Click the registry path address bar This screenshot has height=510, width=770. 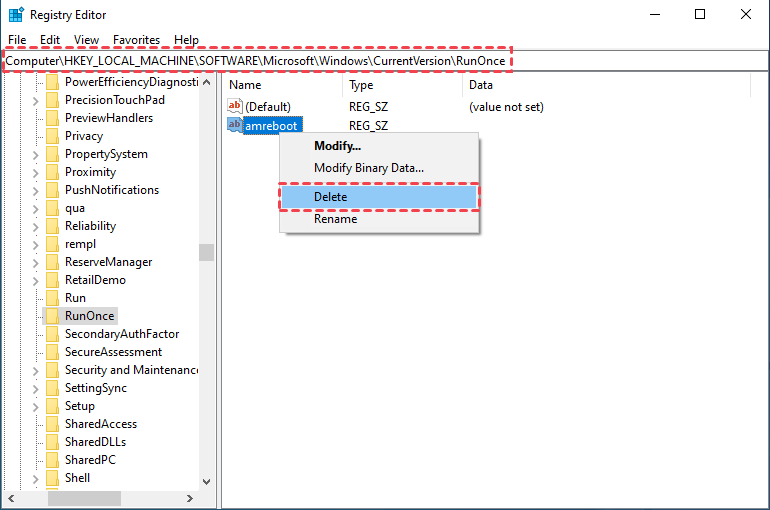tap(385, 61)
